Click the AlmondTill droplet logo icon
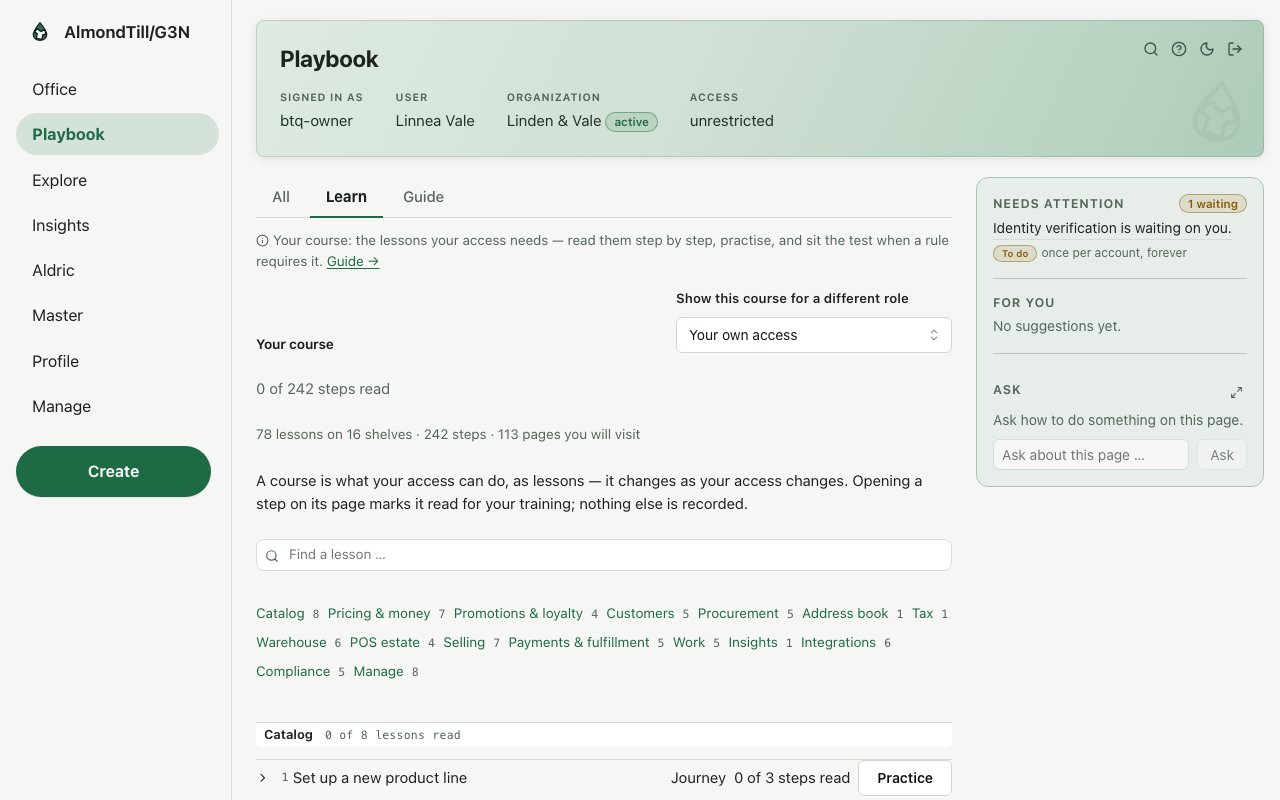Viewport: 1280px width, 800px height. (x=40, y=32)
